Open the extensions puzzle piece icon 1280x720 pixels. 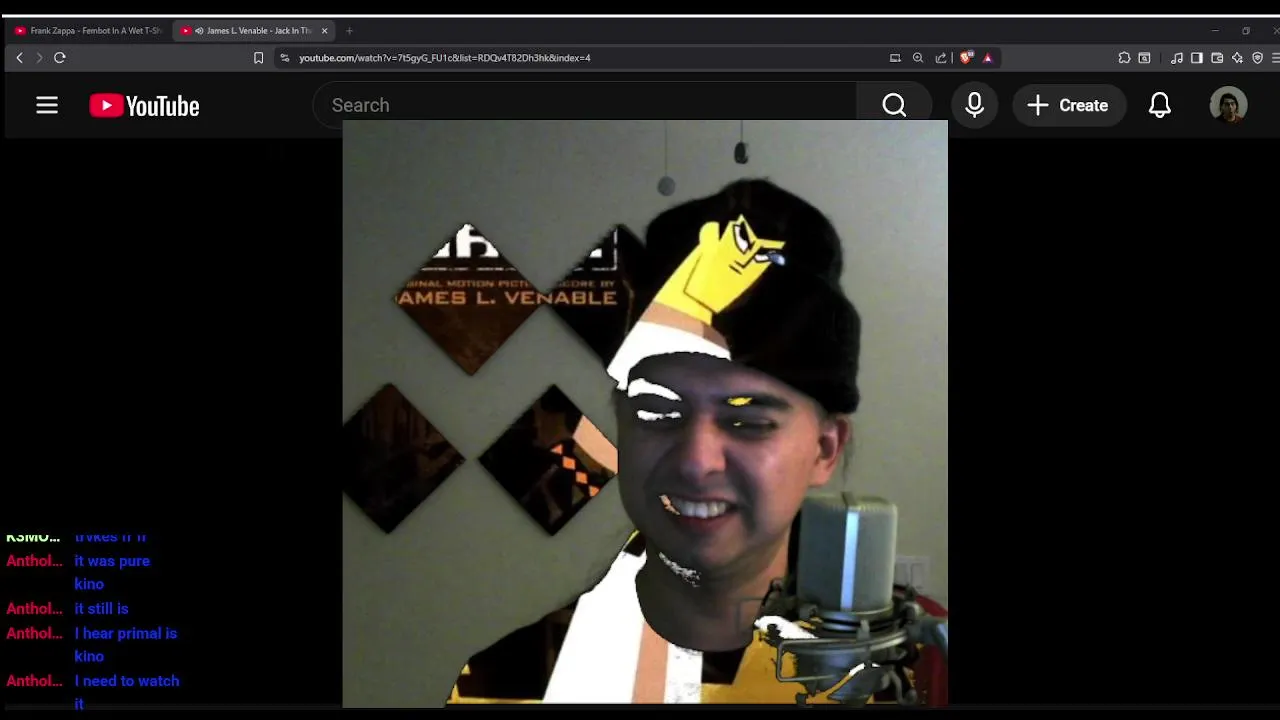click(1124, 58)
